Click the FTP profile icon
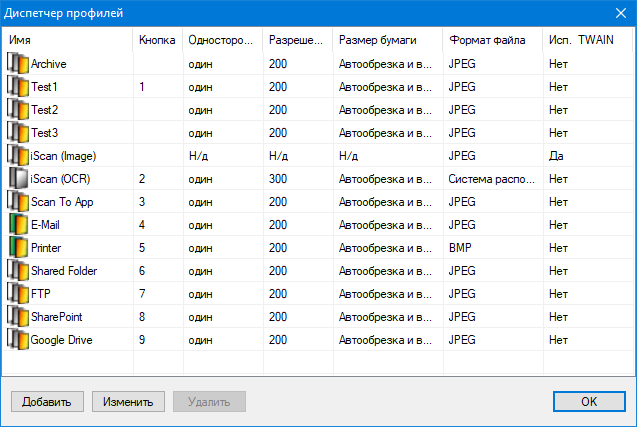The height and width of the screenshot is (427, 637). coord(18,293)
